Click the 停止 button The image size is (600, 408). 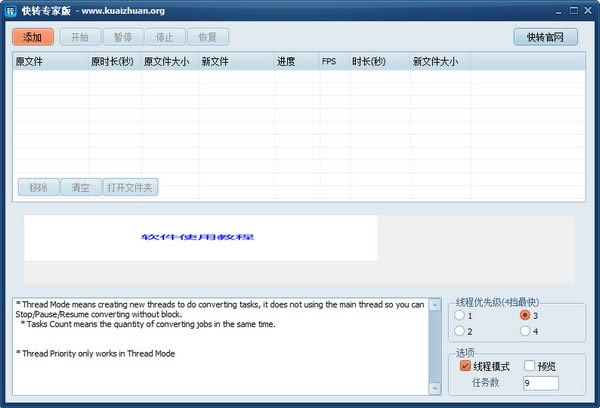[x=165, y=37]
